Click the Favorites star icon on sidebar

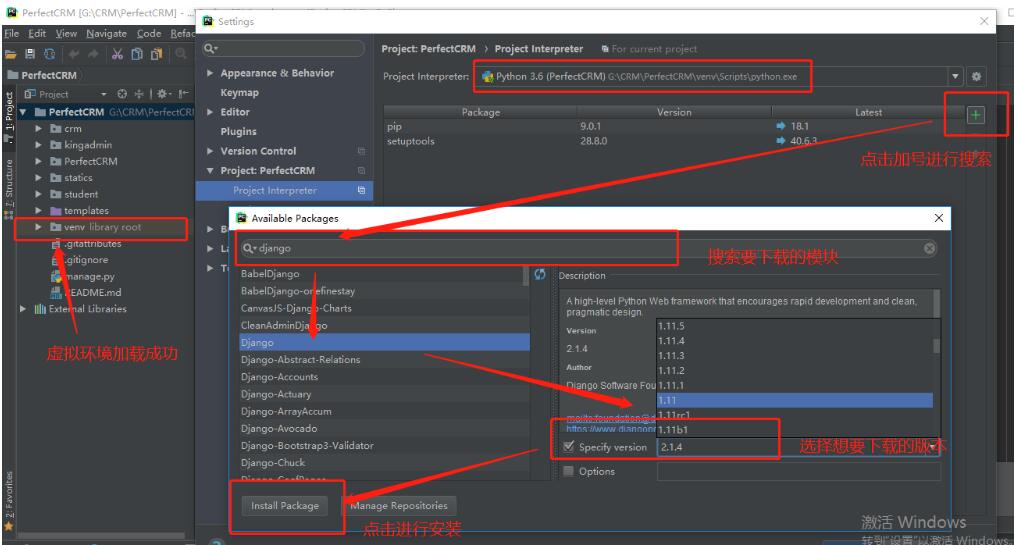point(8,526)
